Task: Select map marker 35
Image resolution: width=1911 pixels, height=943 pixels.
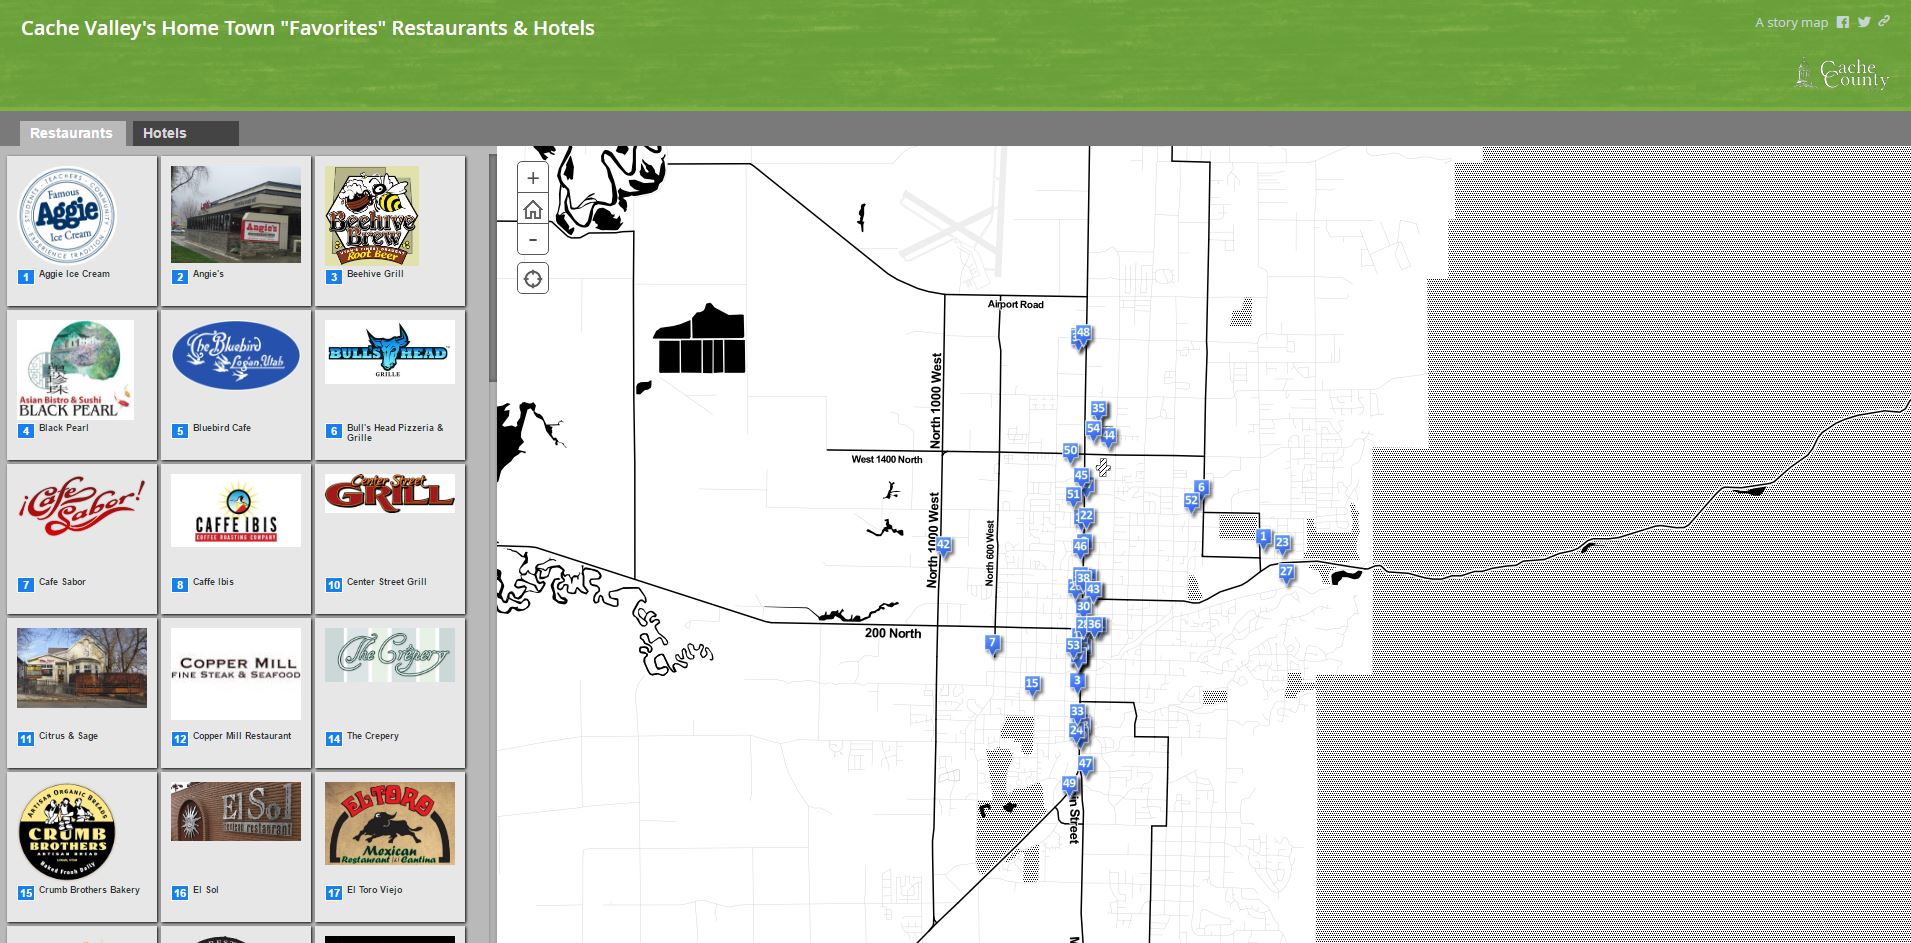Action: point(1098,410)
